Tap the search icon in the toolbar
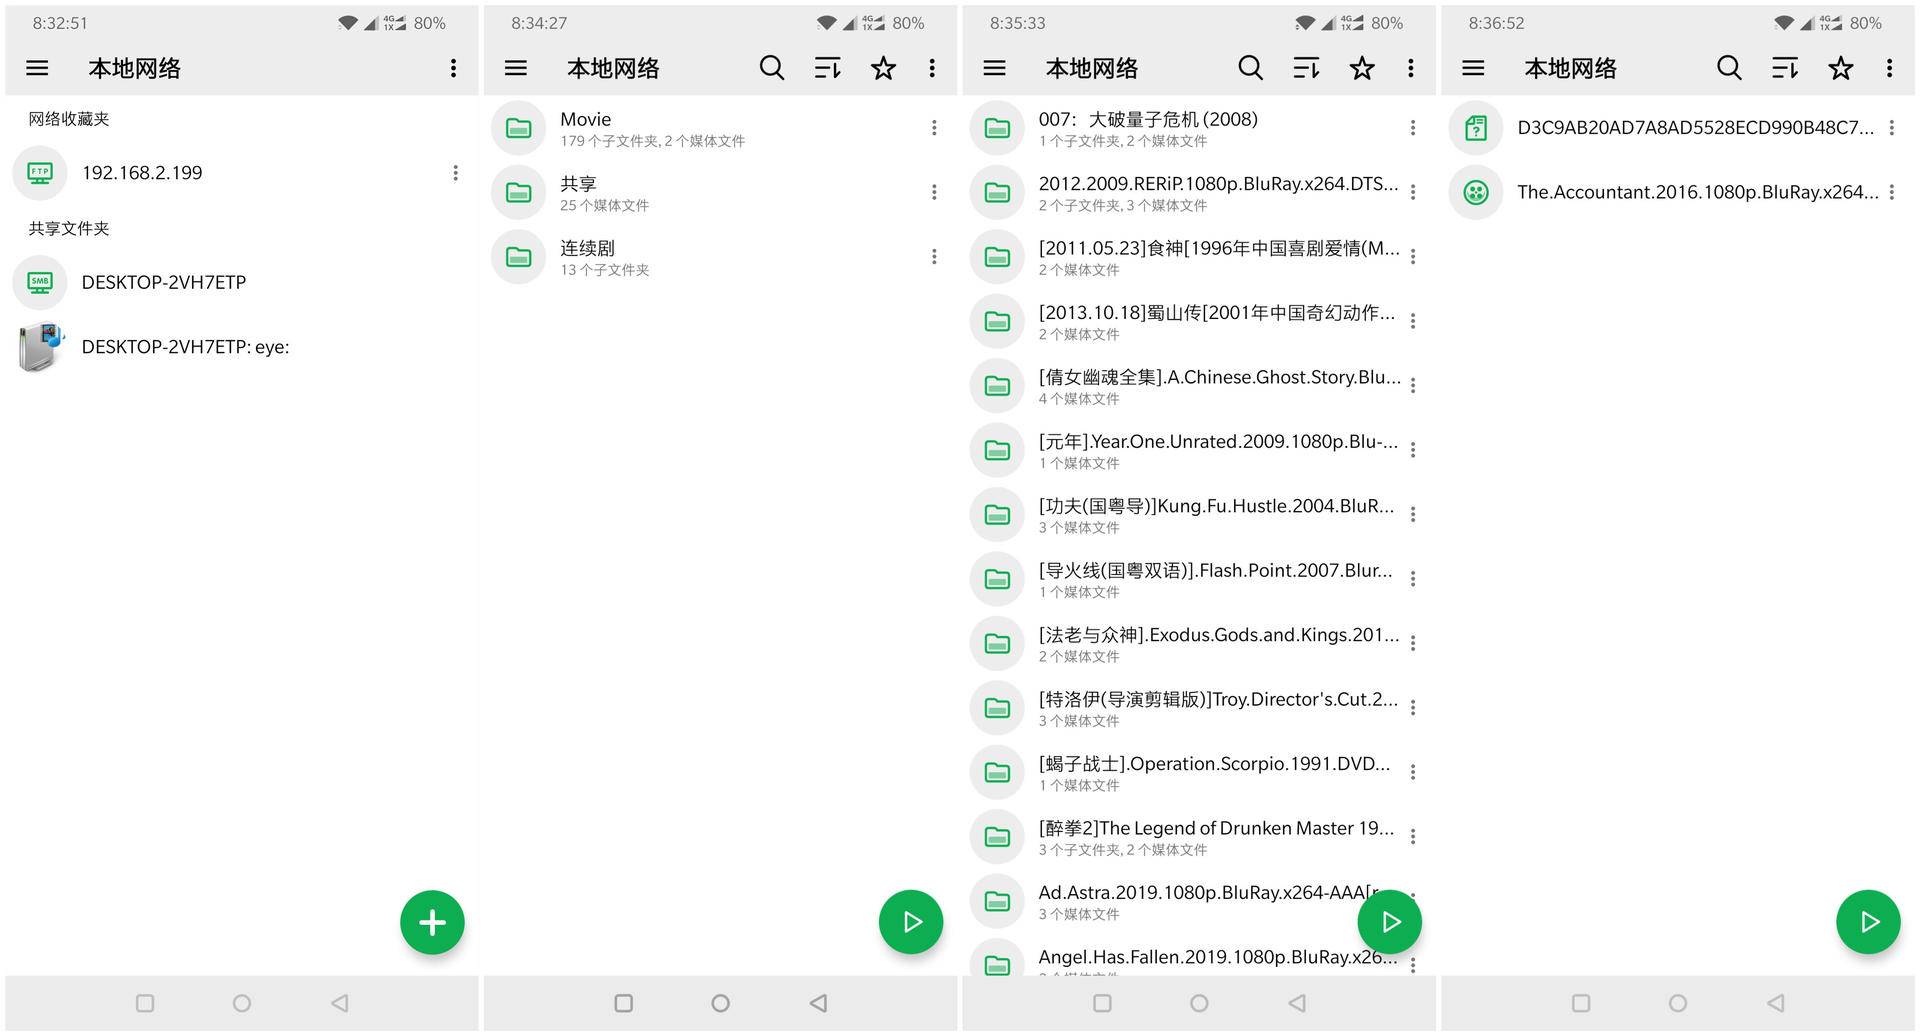This screenshot has height=1036, width=1920. coord(771,68)
